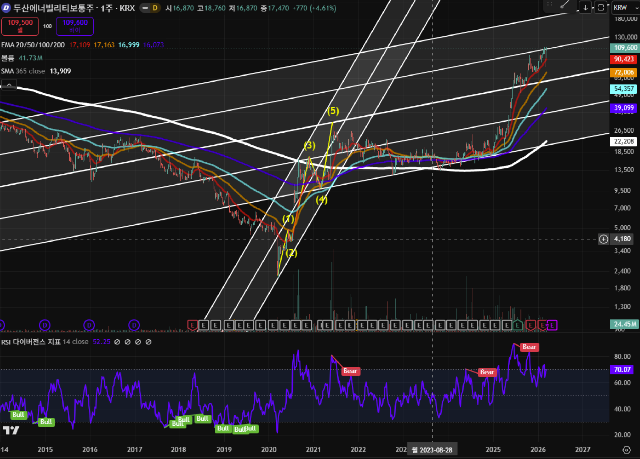Click the Bear label near 2021 on RSI
Screen dimensions: 640x459
[350, 371]
